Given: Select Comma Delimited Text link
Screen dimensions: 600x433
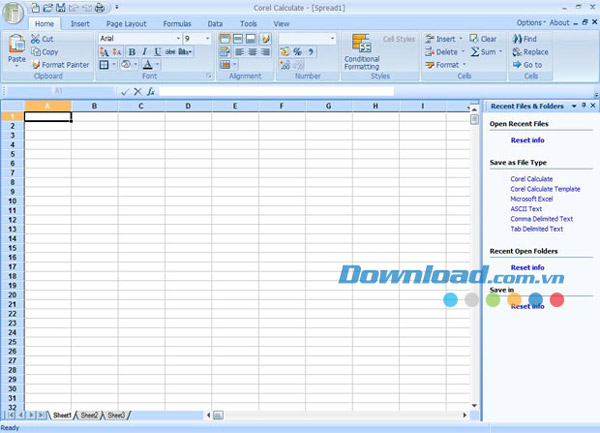Looking at the screenshot, I should [541, 219].
